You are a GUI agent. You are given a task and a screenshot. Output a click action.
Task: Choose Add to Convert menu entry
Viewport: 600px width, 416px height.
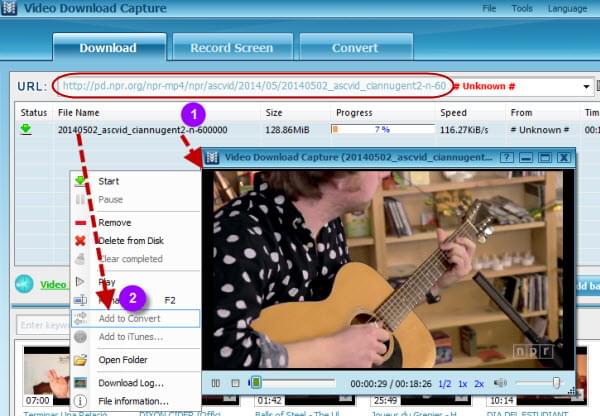135,318
